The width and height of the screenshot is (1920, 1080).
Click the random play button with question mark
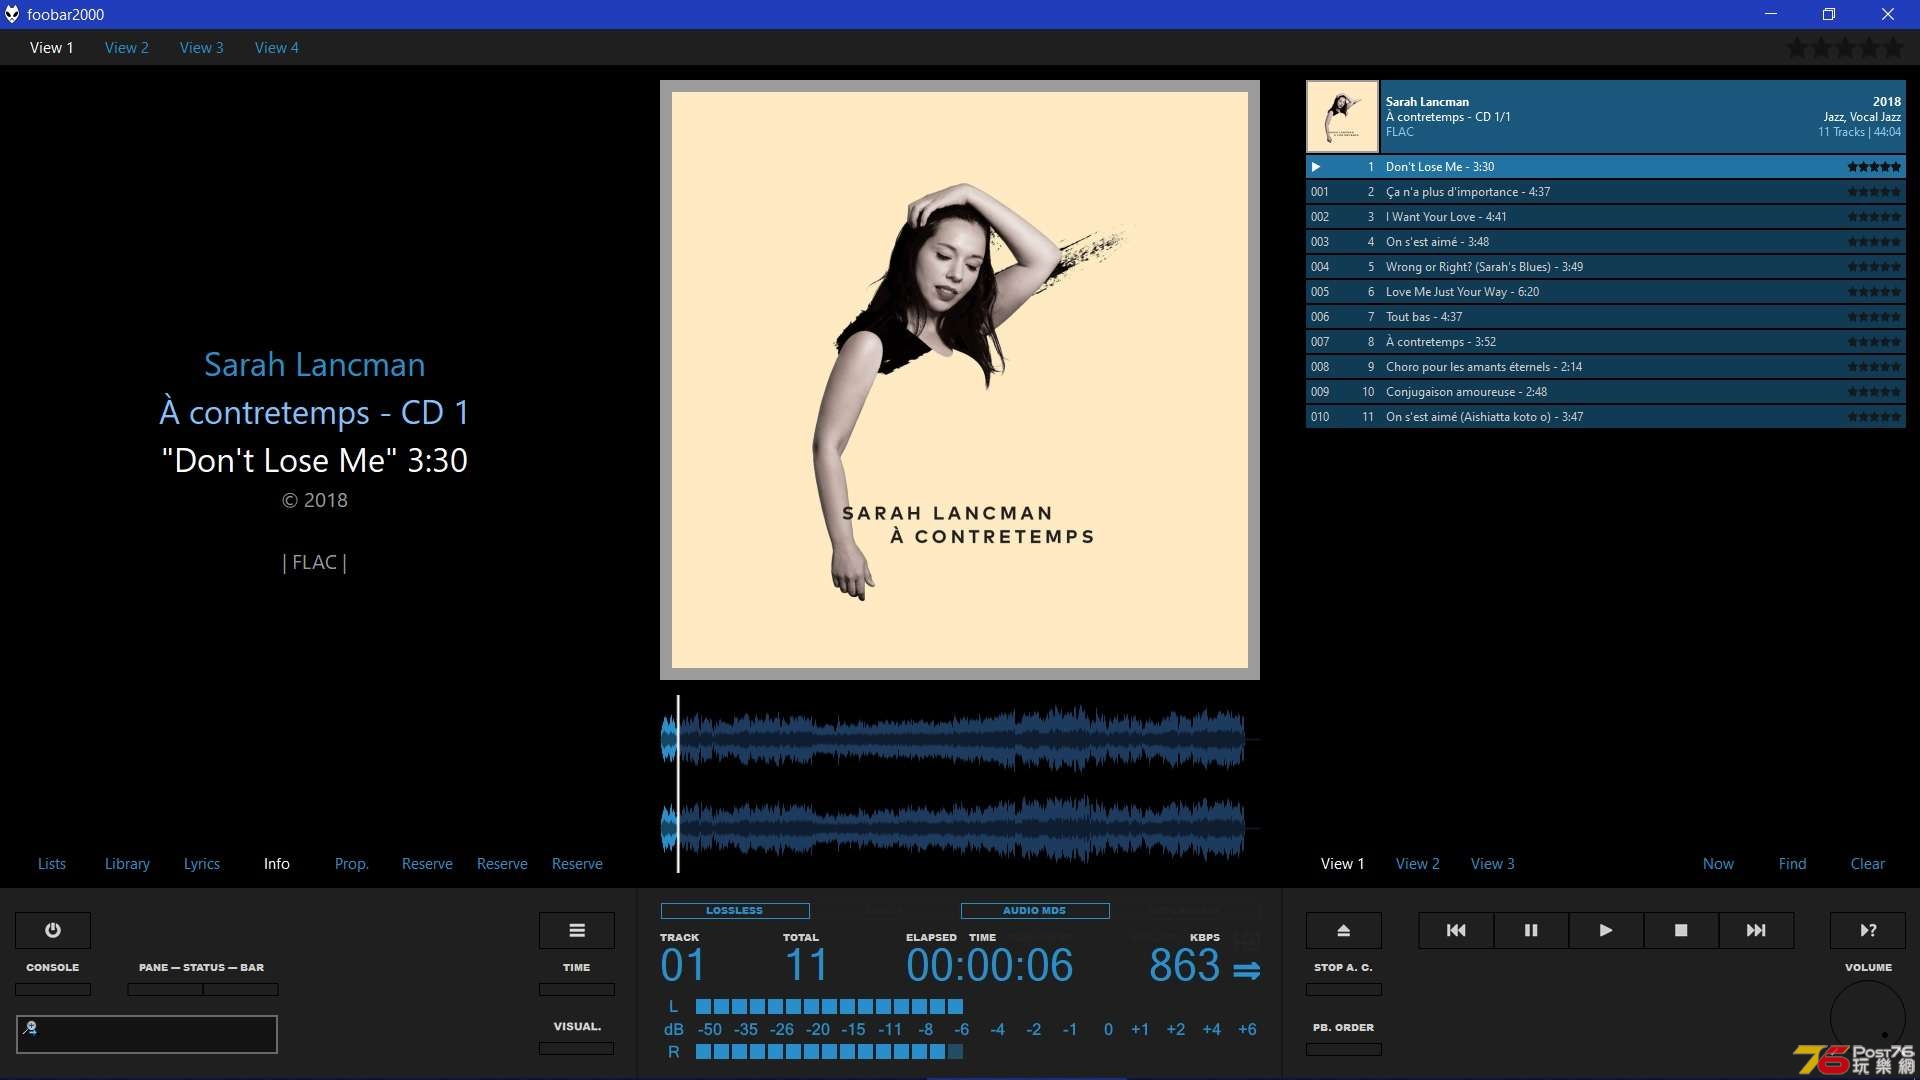click(1868, 930)
